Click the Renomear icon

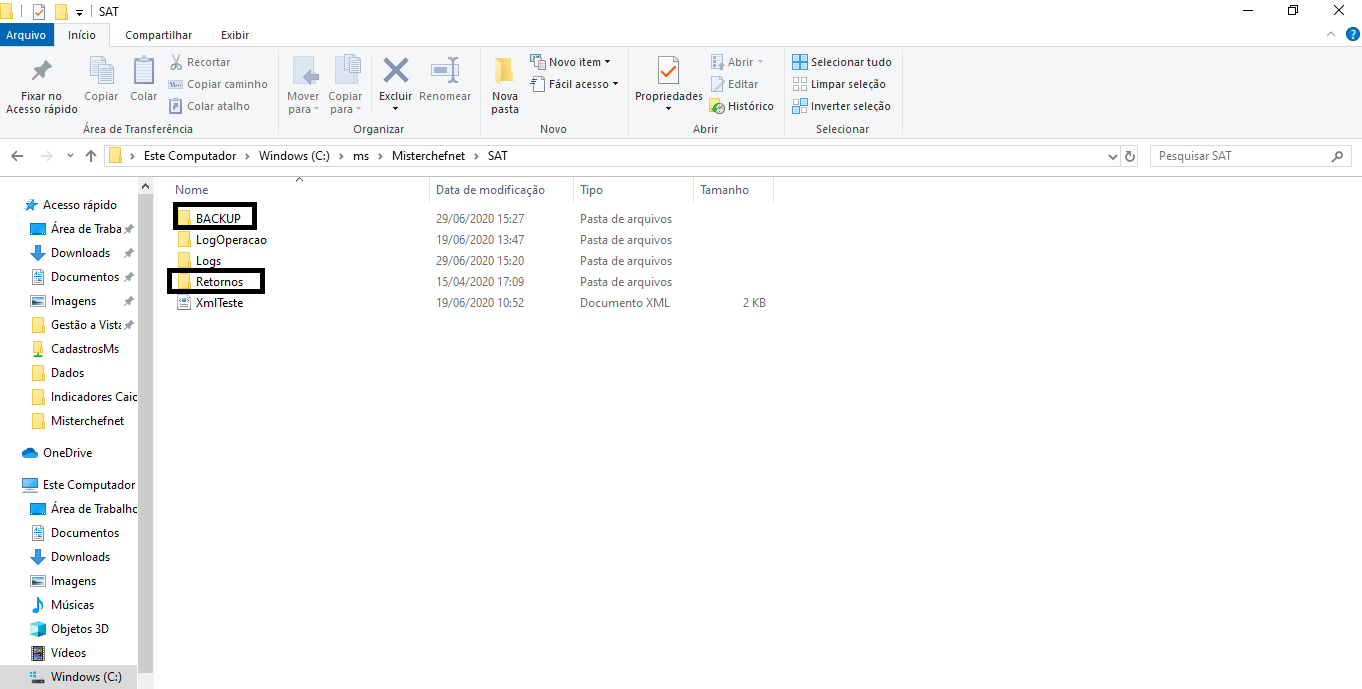[445, 71]
